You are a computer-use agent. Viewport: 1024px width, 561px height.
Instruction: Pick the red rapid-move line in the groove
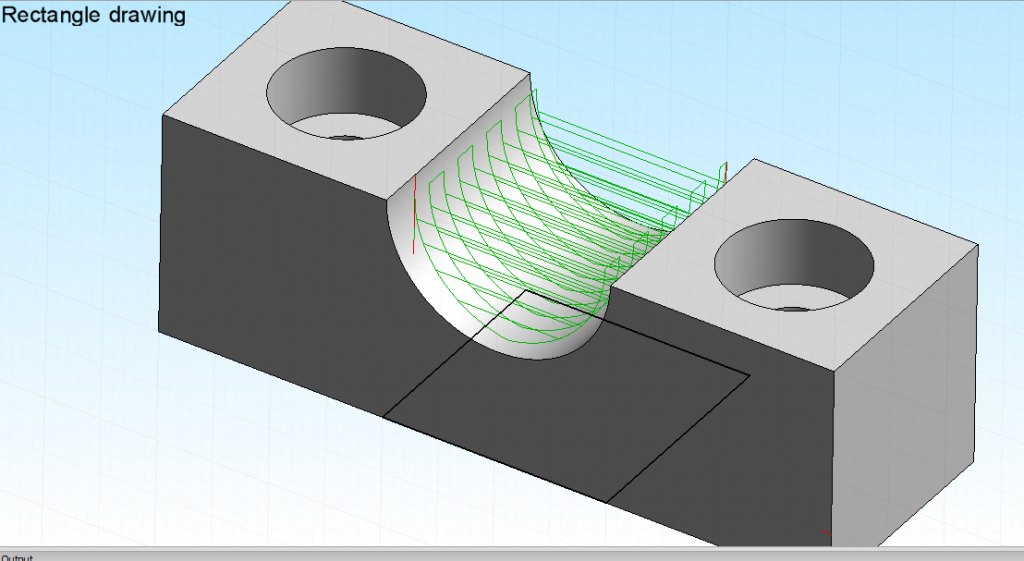tap(415, 214)
